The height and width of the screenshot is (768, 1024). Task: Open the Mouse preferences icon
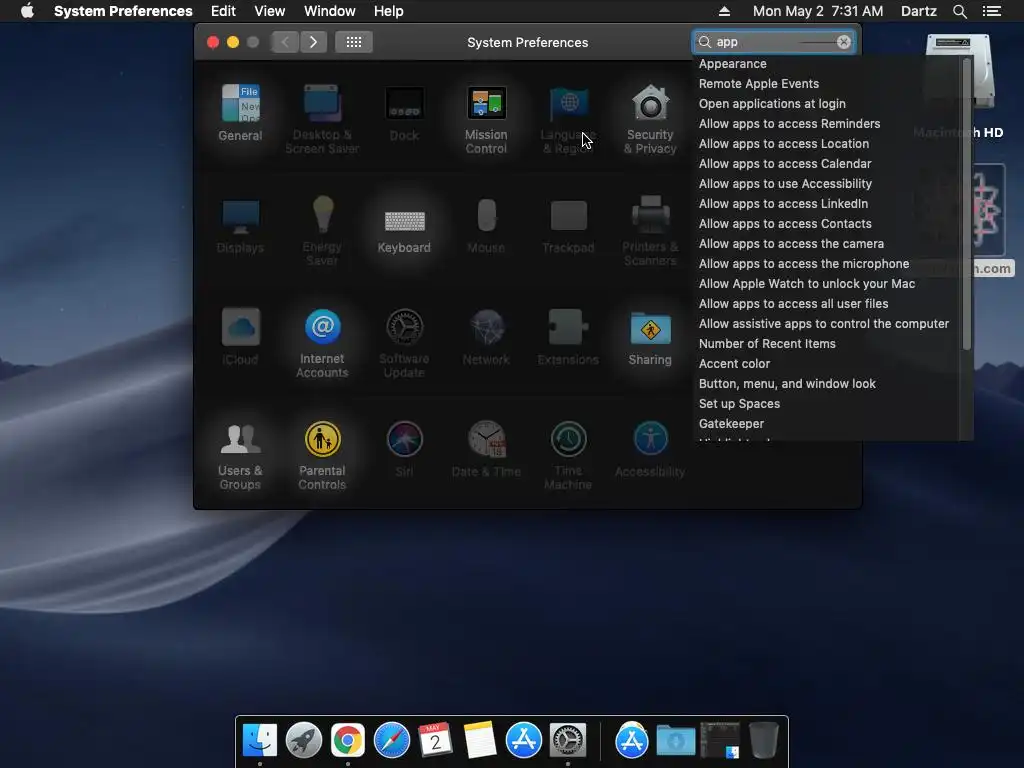click(x=486, y=226)
